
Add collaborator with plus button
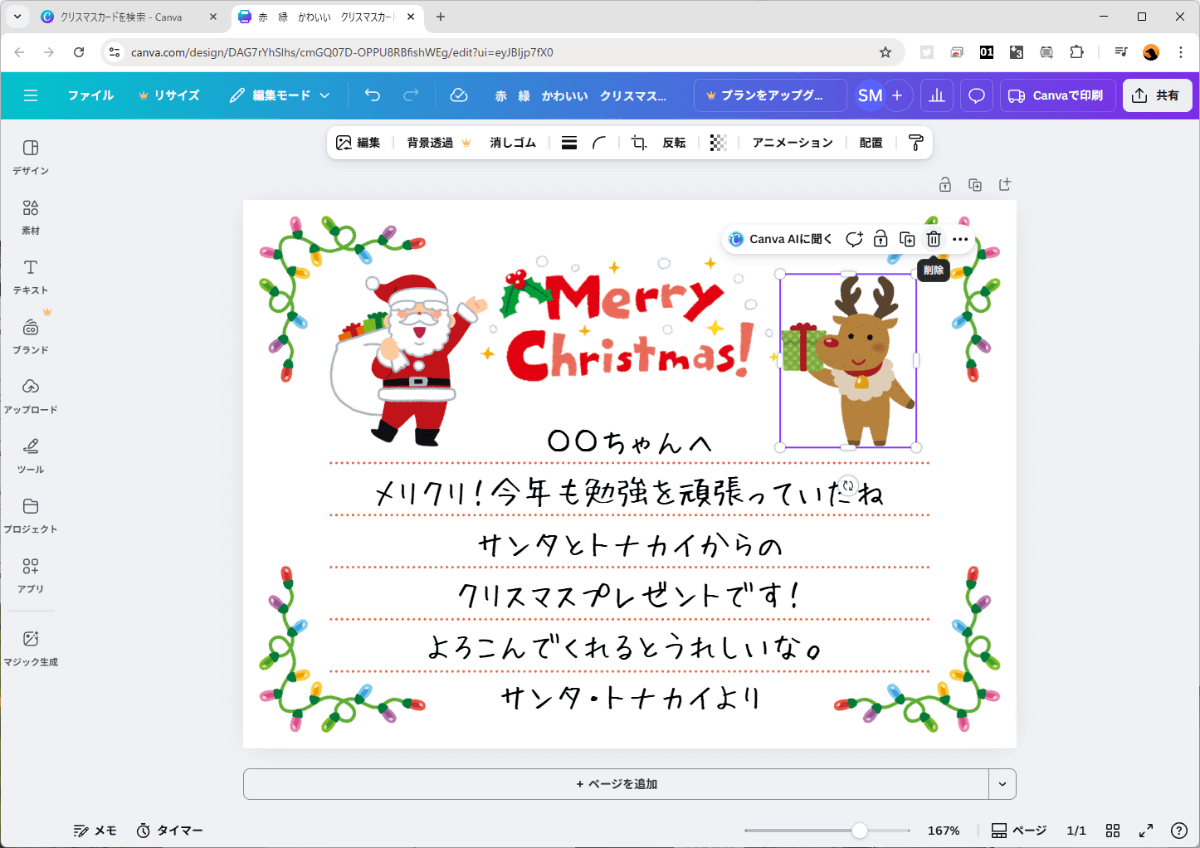pyautogui.click(x=897, y=95)
